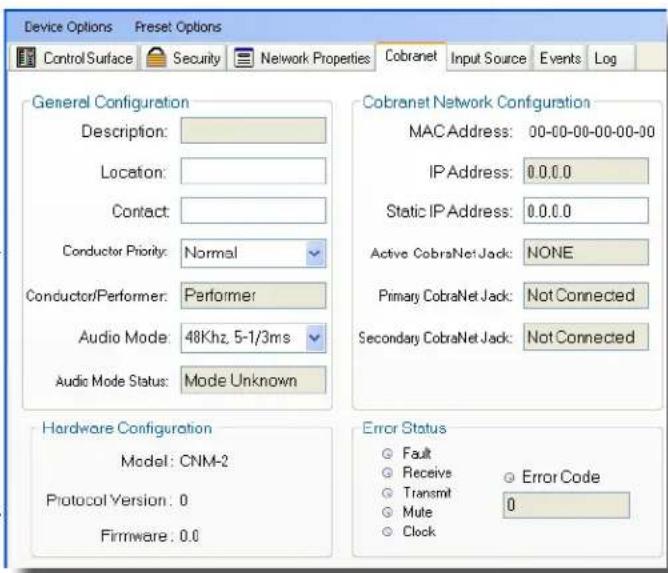Screen dimensions: 668x573
Task: Click the Error Code value field
Action: (566, 505)
